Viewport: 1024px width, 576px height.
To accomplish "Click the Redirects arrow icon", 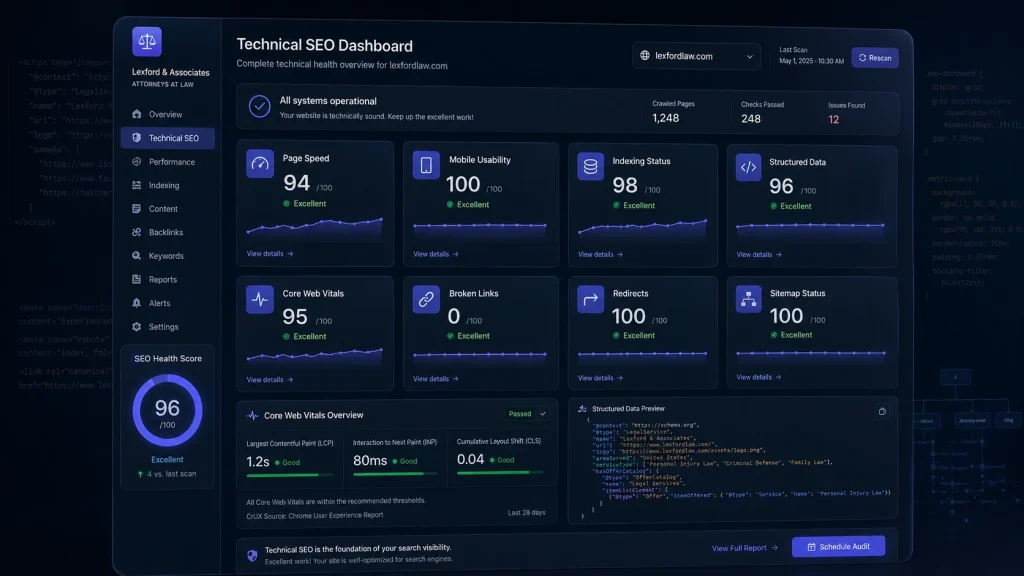I will pyautogui.click(x=590, y=300).
